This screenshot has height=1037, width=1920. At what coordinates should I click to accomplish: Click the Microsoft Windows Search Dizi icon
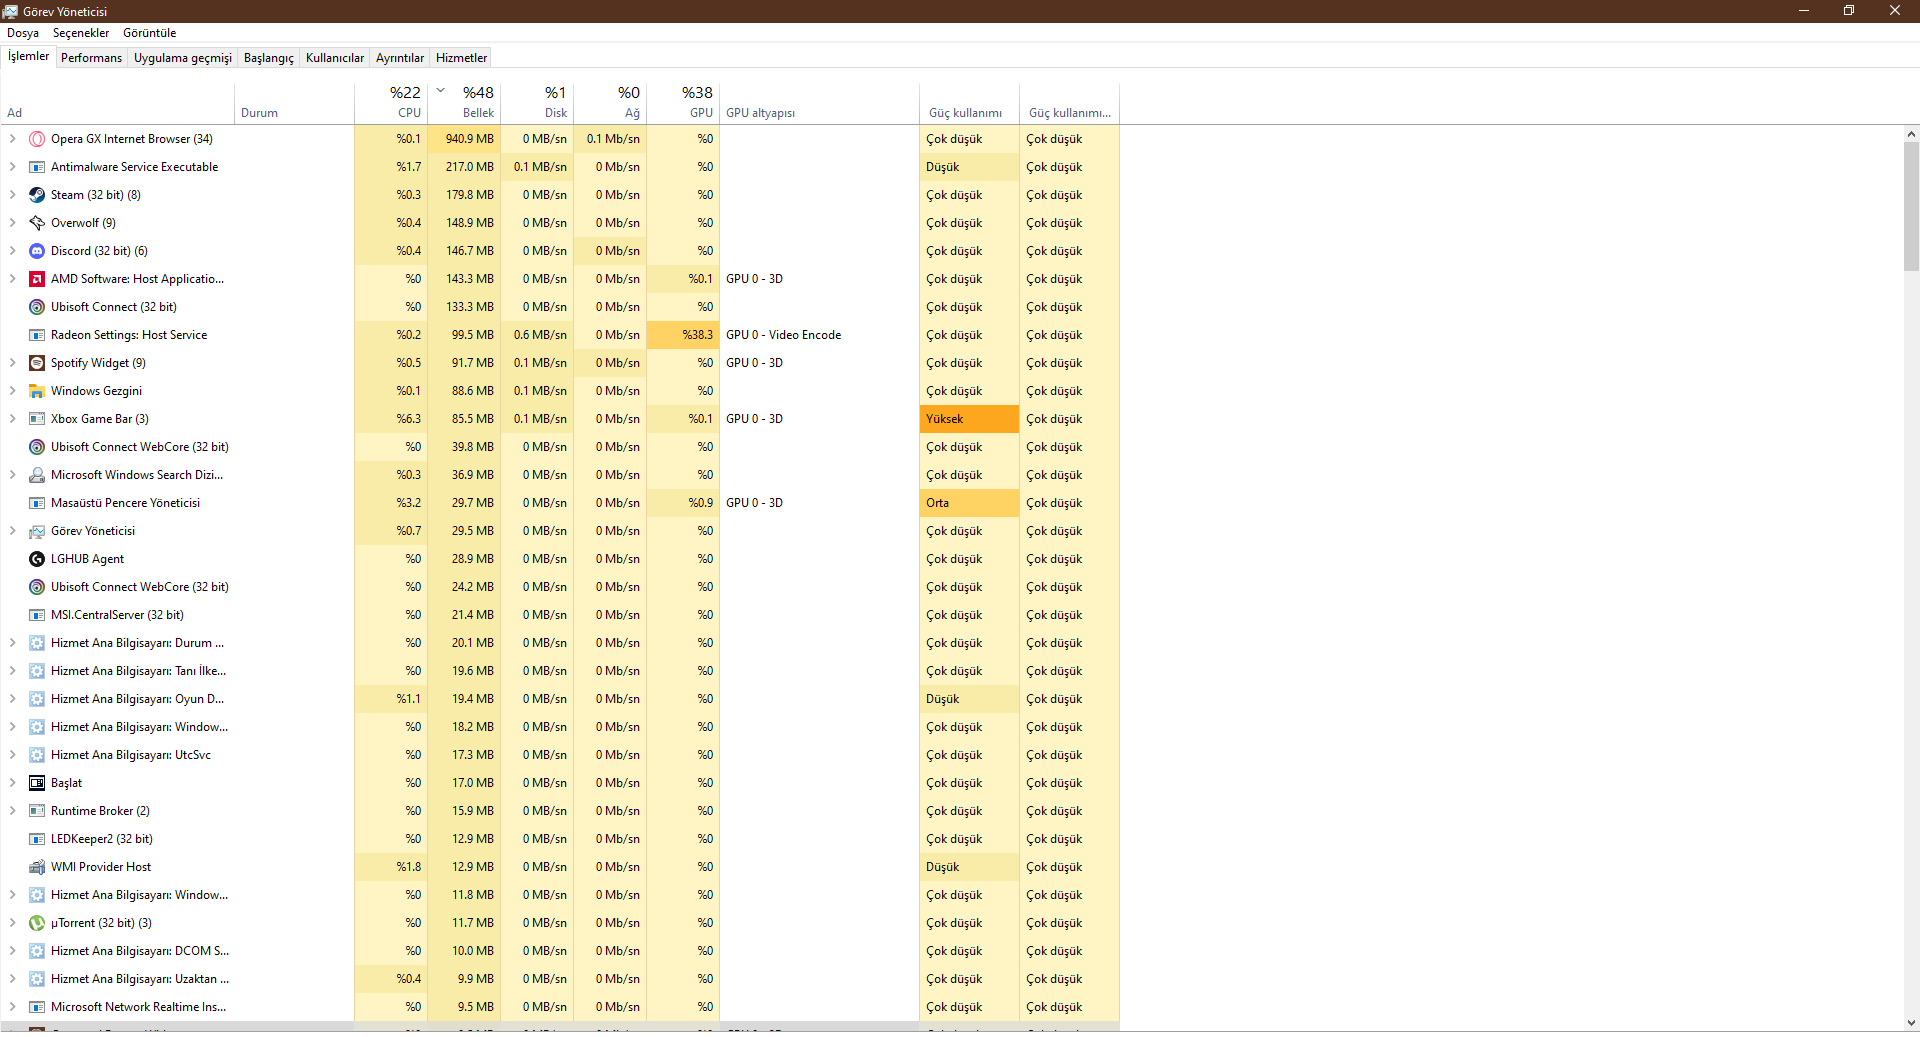click(37, 475)
